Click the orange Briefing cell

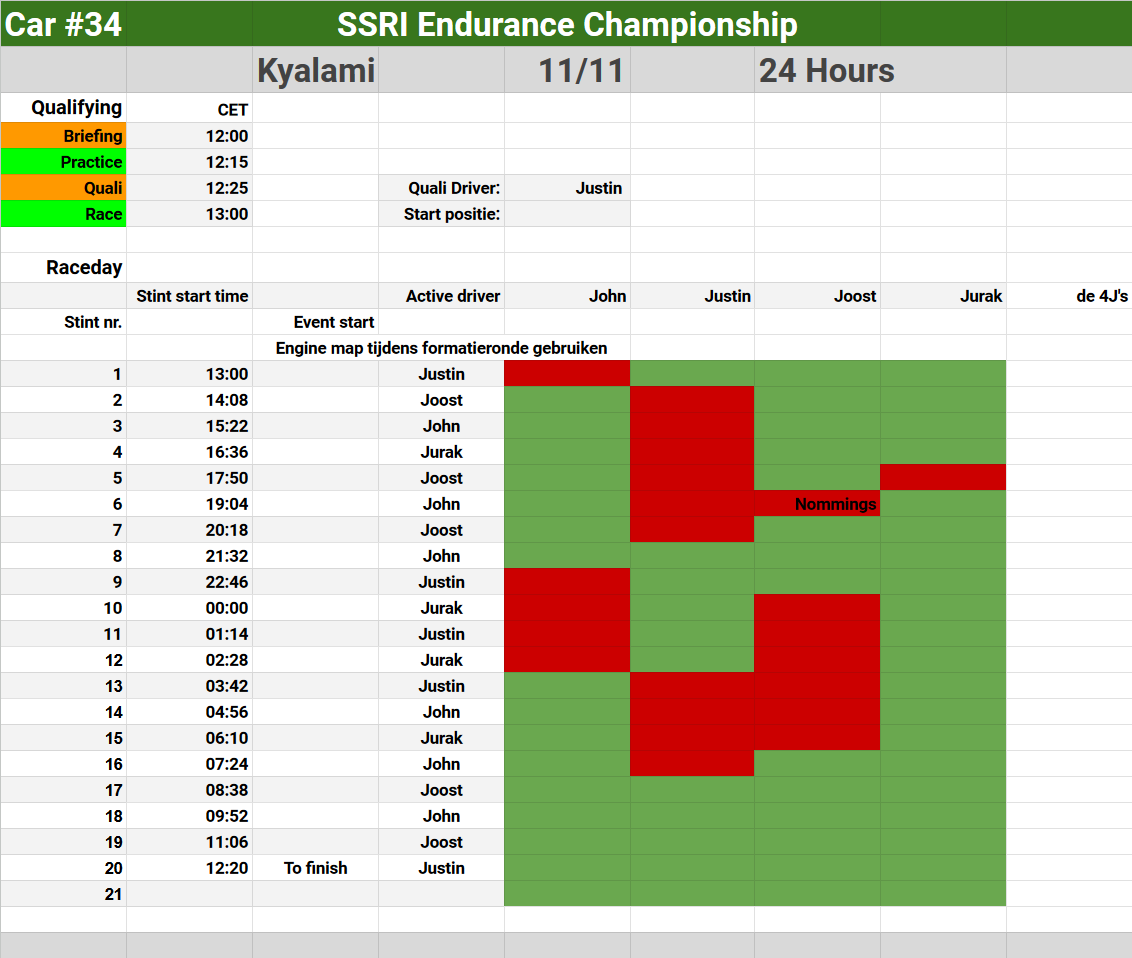click(64, 136)
